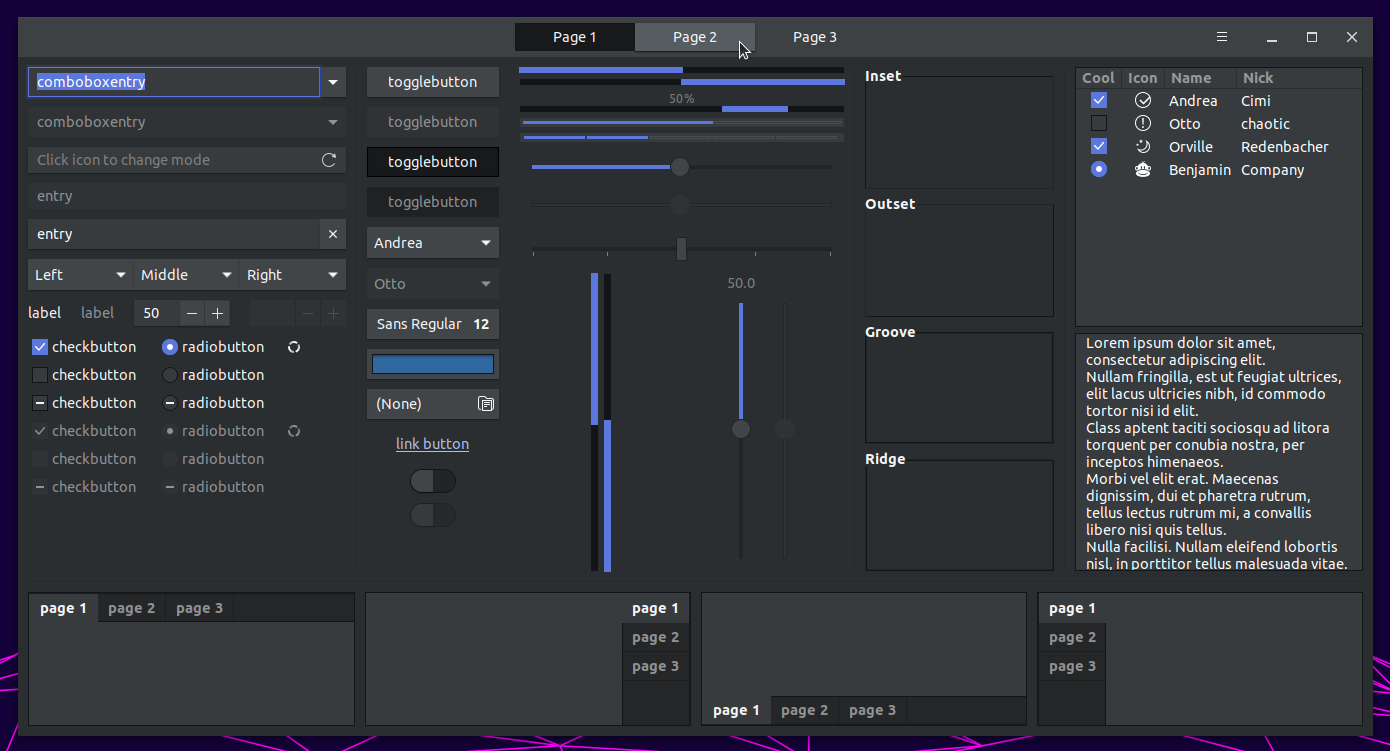
Task: Open the blue color chooser swatch
Action: [x=432, y=363]
